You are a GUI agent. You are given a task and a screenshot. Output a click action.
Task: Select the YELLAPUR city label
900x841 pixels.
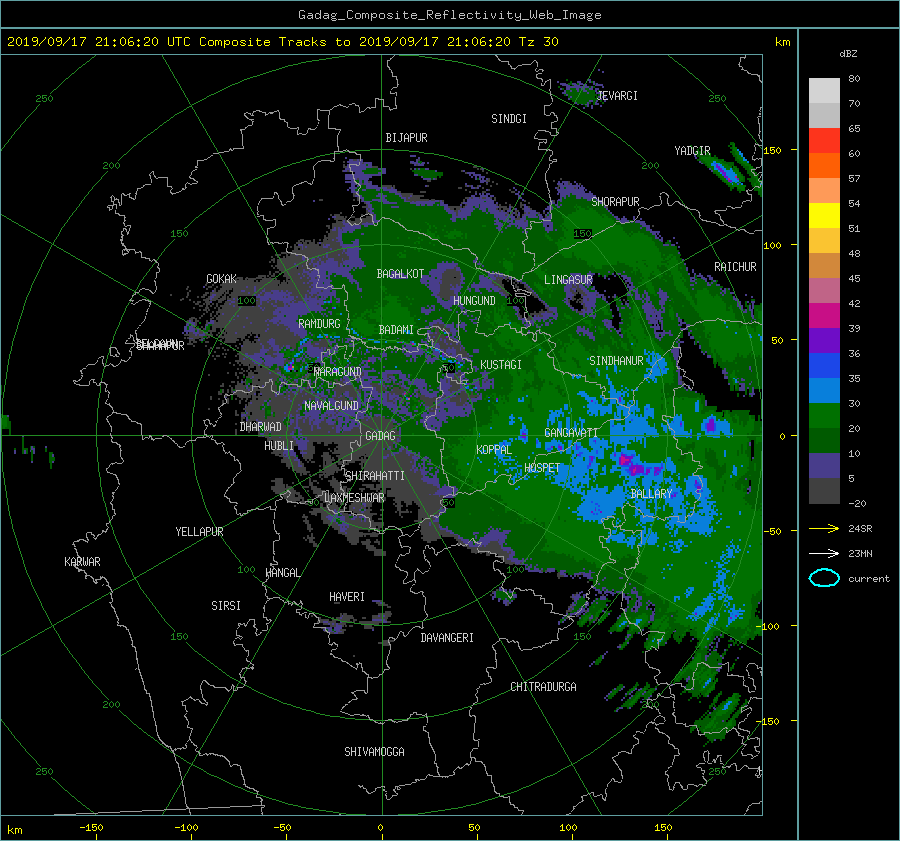click(x=199, y=532)
